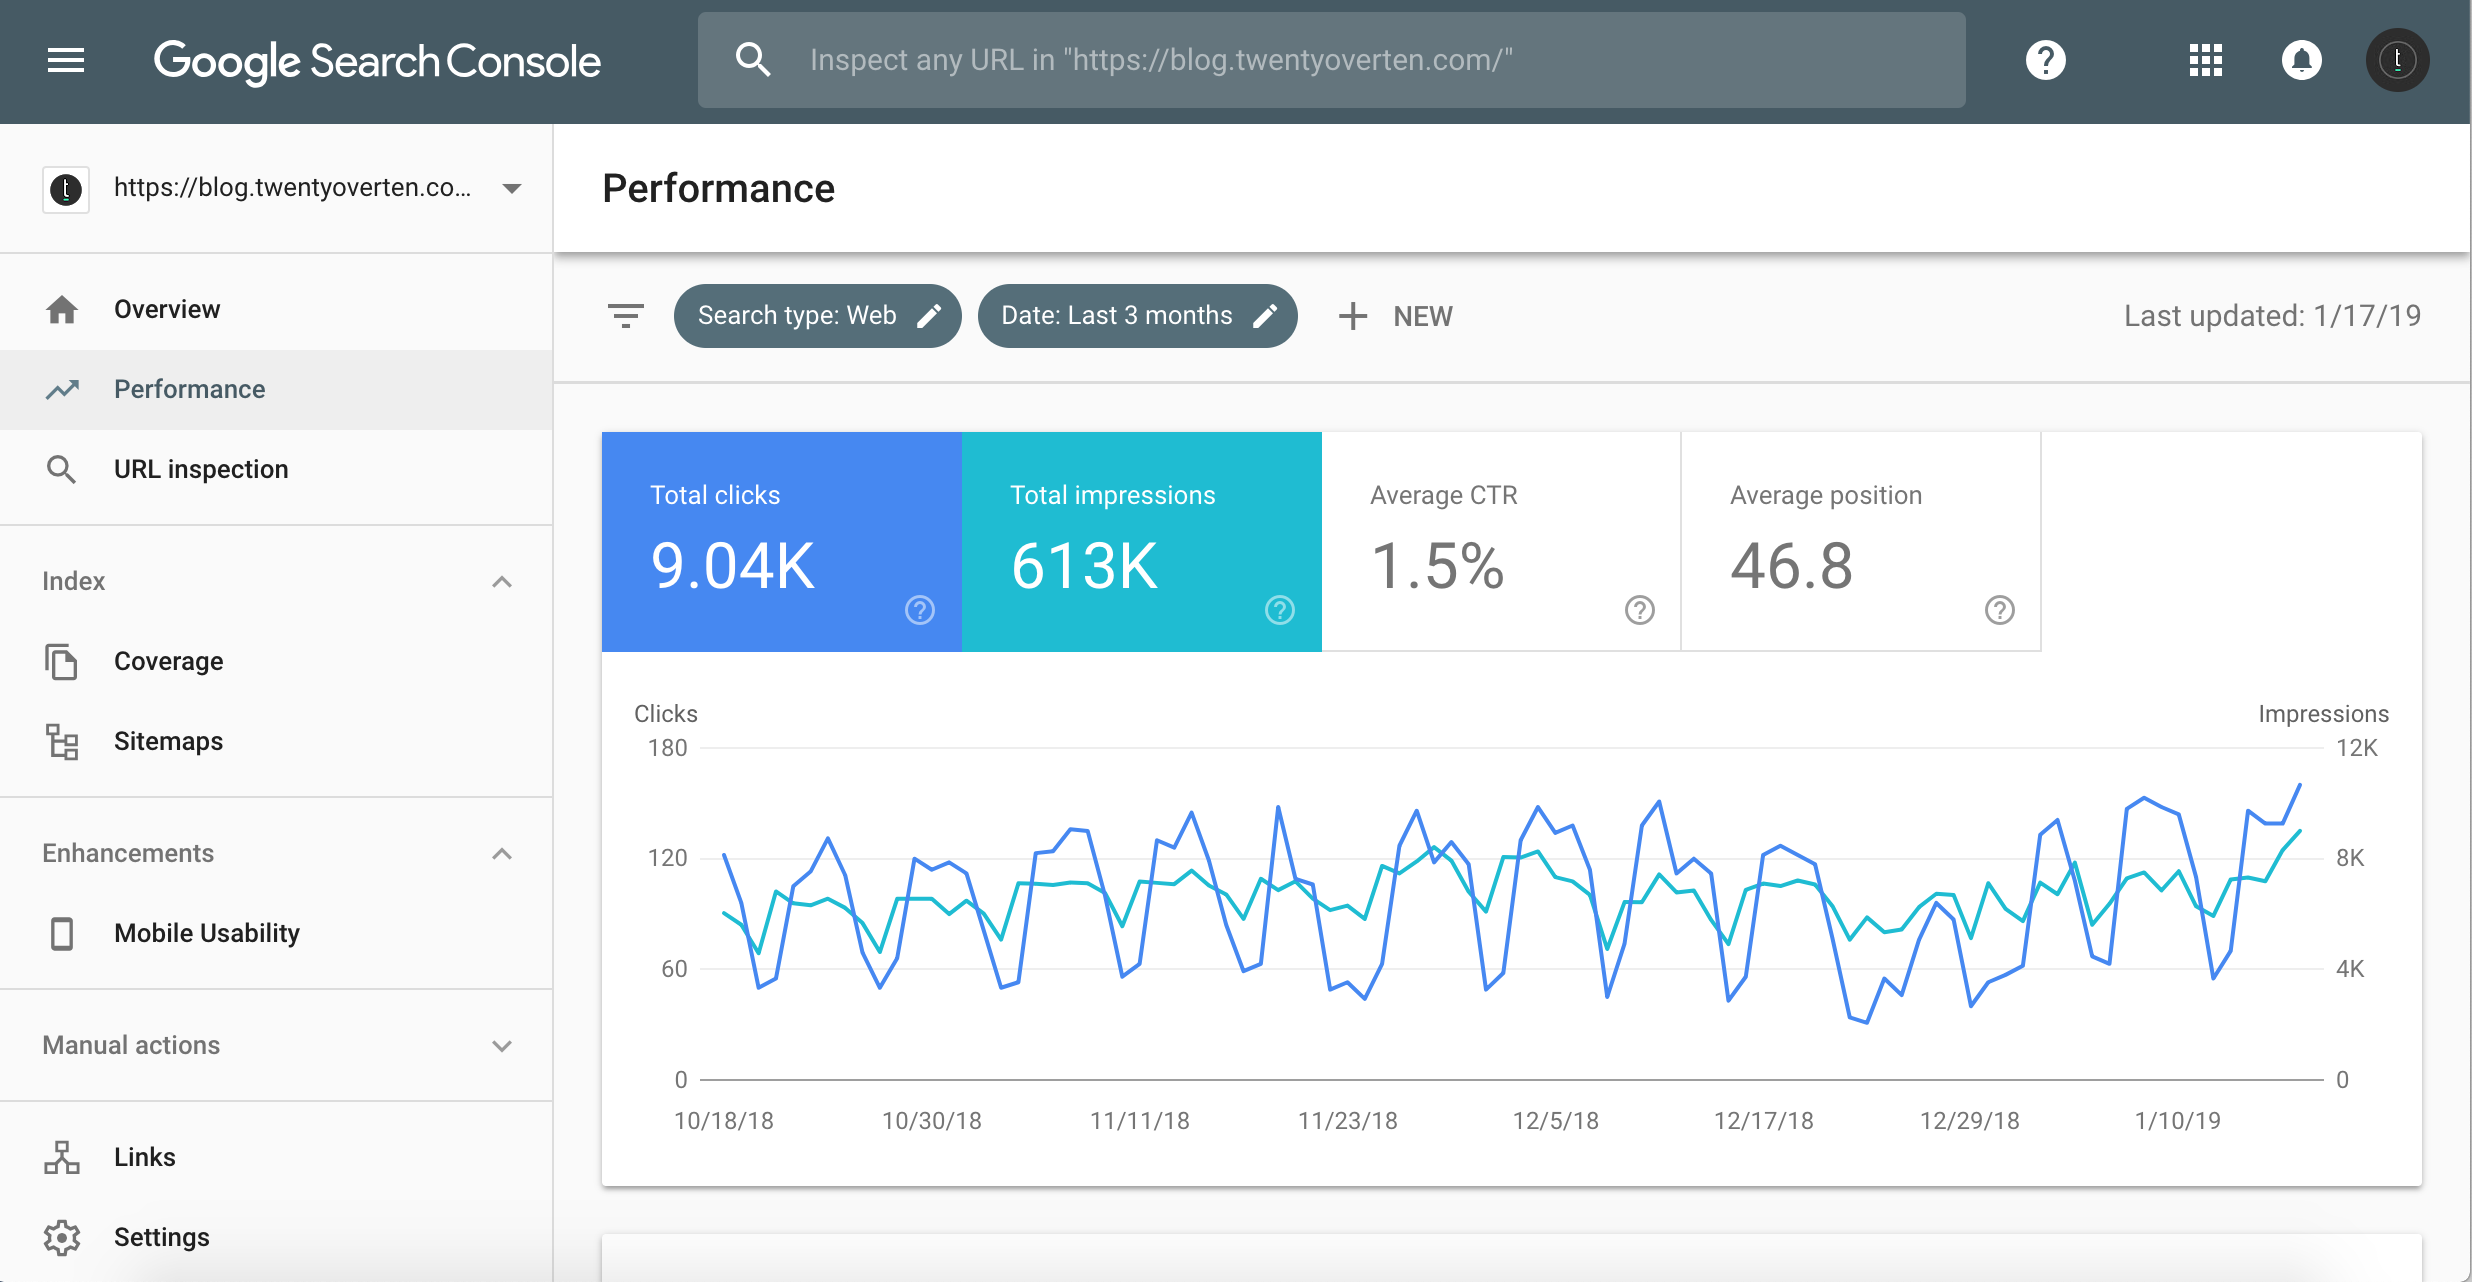Open Settings from the sidebar
The height and width of the screenshot is (1282, 2472).
[161, 1236]
